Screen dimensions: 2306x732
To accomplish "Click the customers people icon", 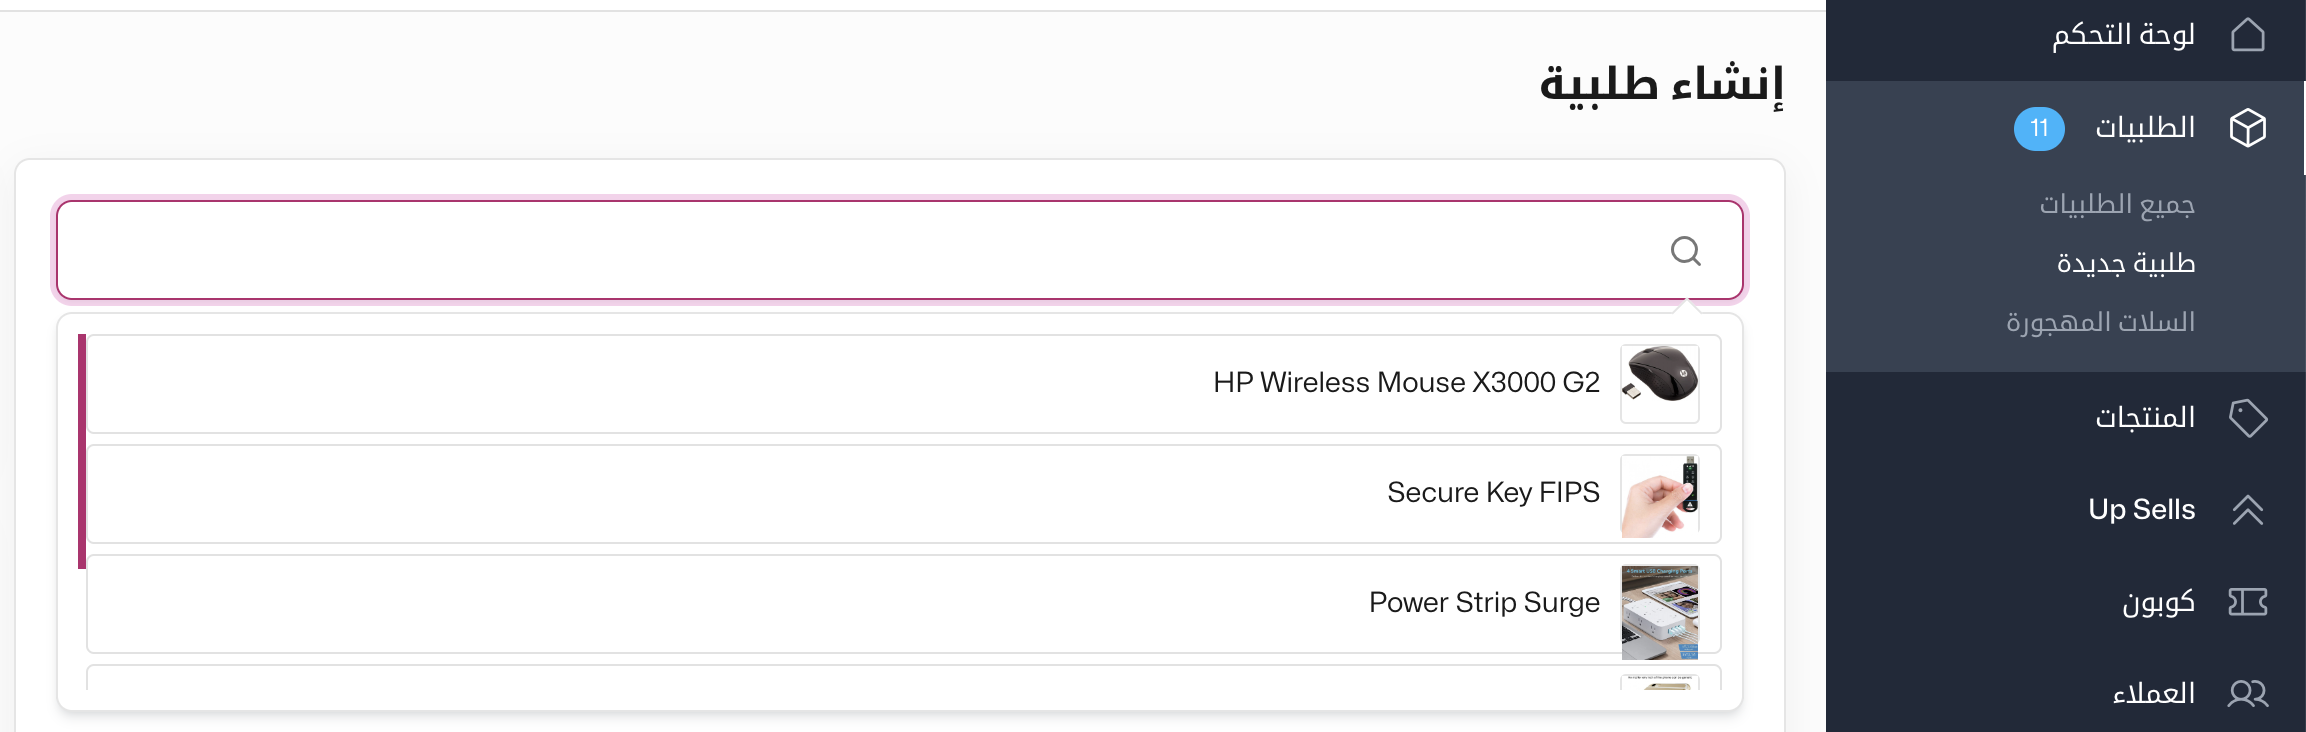I will point(2247,693).
